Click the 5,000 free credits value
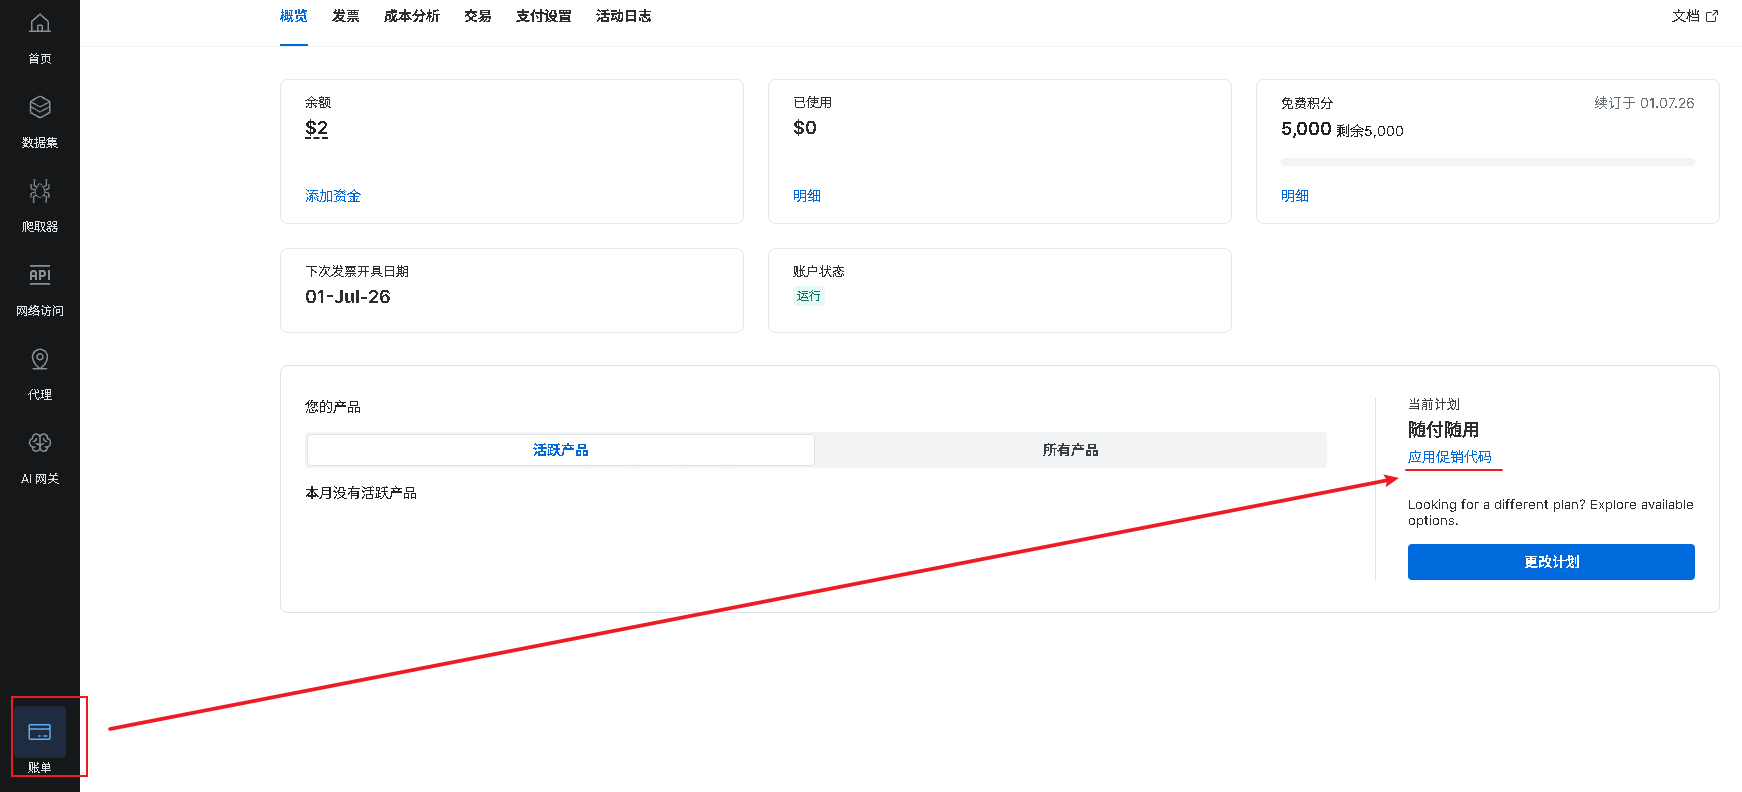1742x792 pixels. [1306, 129]
